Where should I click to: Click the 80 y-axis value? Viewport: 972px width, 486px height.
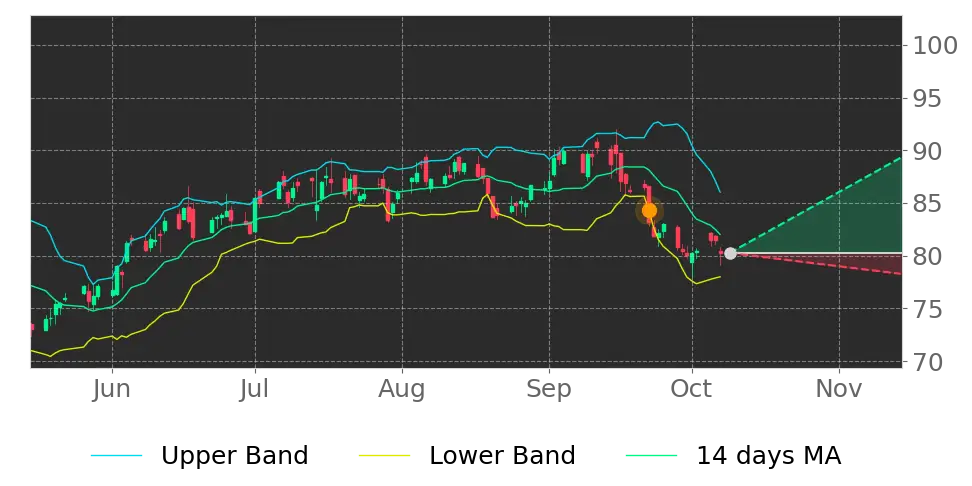click(x=928, y=257)
